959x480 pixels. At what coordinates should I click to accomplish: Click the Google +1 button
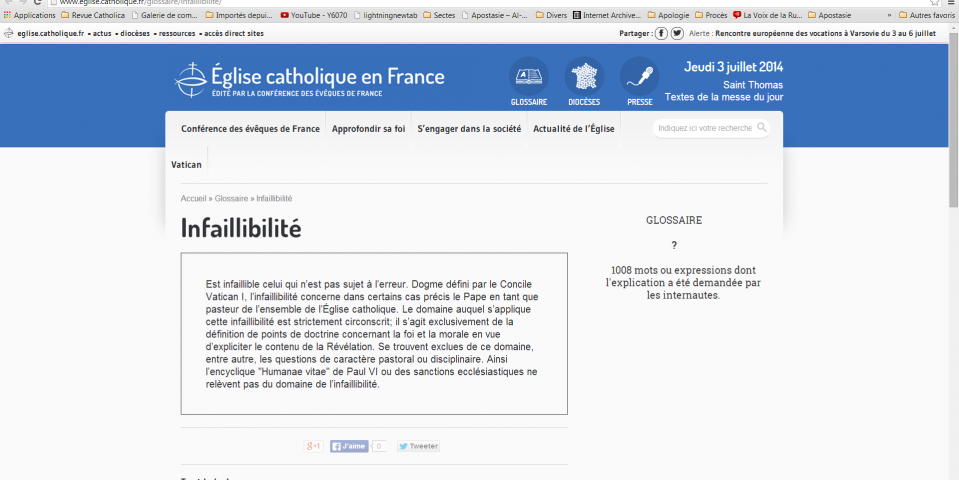coord(314,446)
